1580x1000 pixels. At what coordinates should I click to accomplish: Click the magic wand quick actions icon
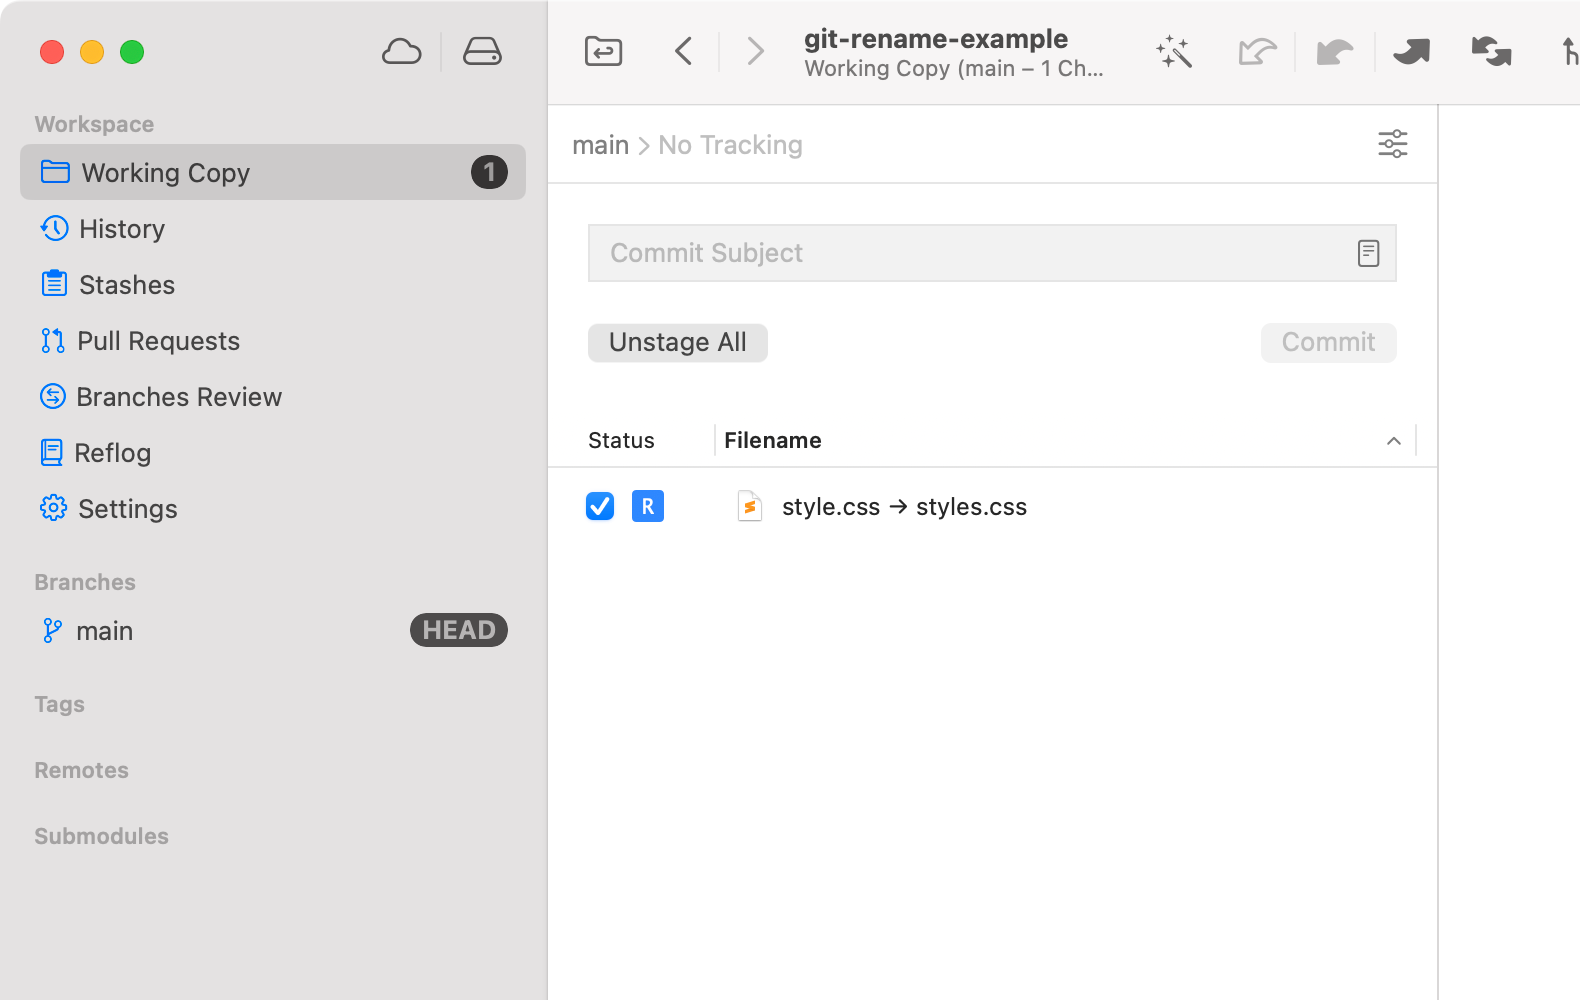(1174, 52)
